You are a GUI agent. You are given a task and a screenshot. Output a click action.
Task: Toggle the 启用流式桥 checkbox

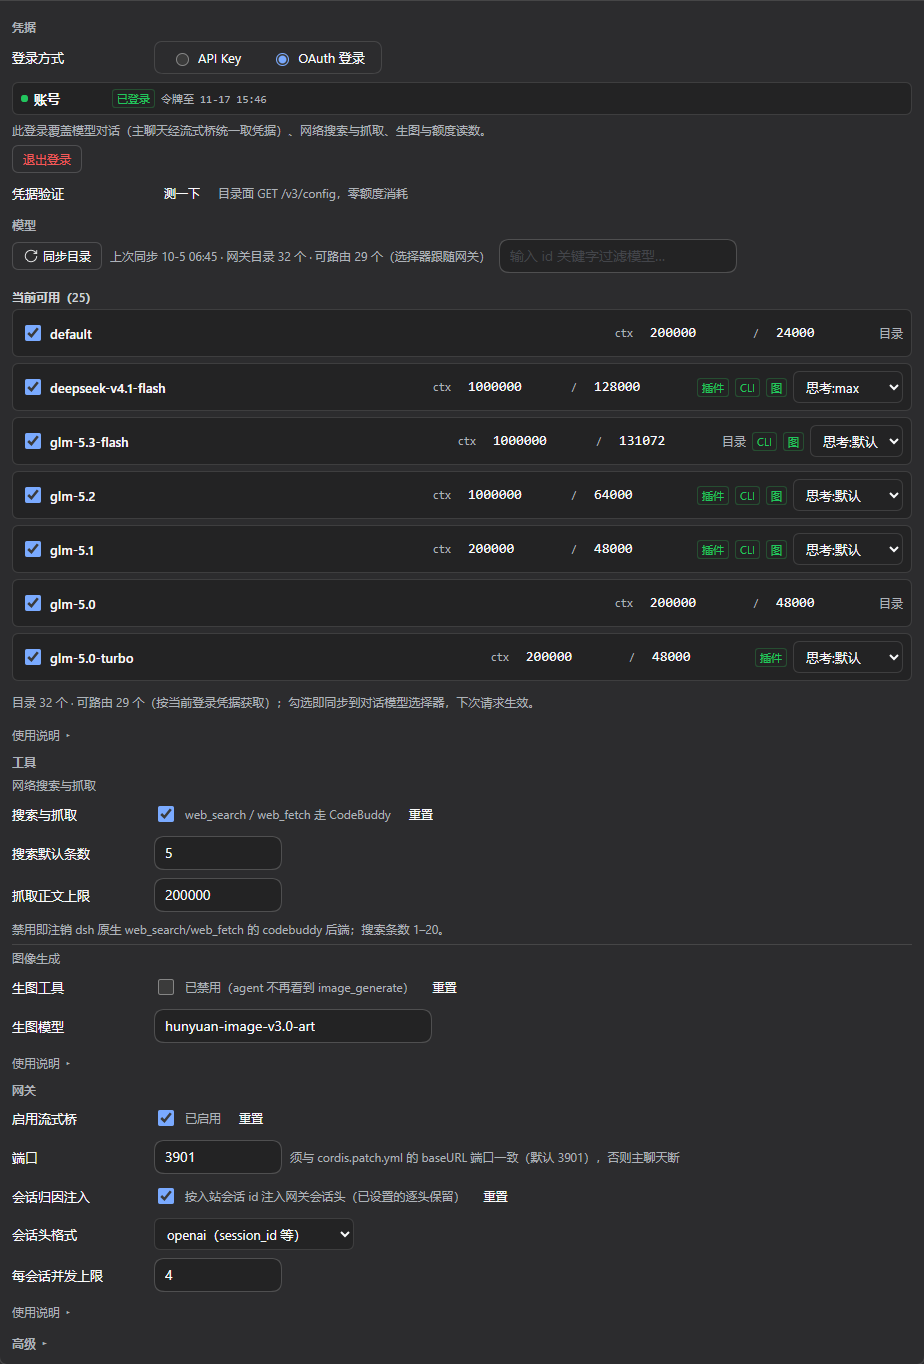coord(166,1118)
